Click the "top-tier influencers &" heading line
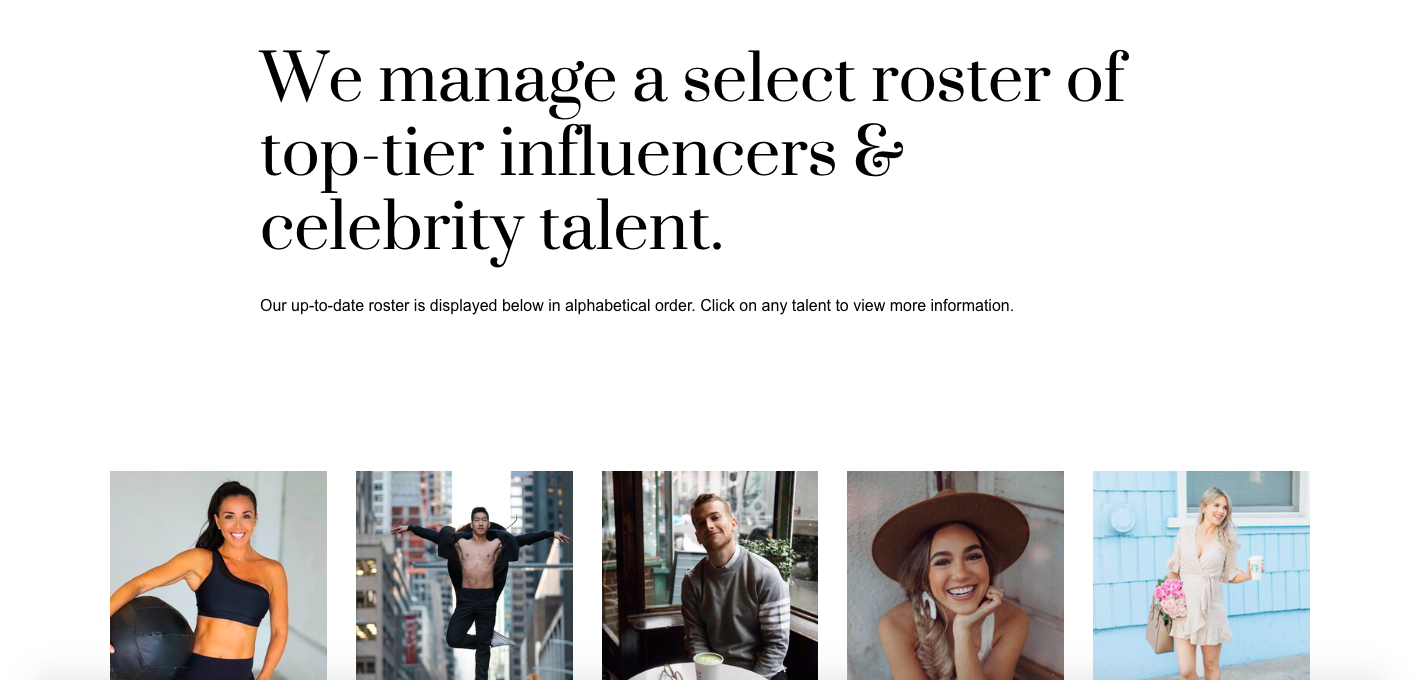The height and width of the screenshot is (680, 1422). [x=581, y=154]
